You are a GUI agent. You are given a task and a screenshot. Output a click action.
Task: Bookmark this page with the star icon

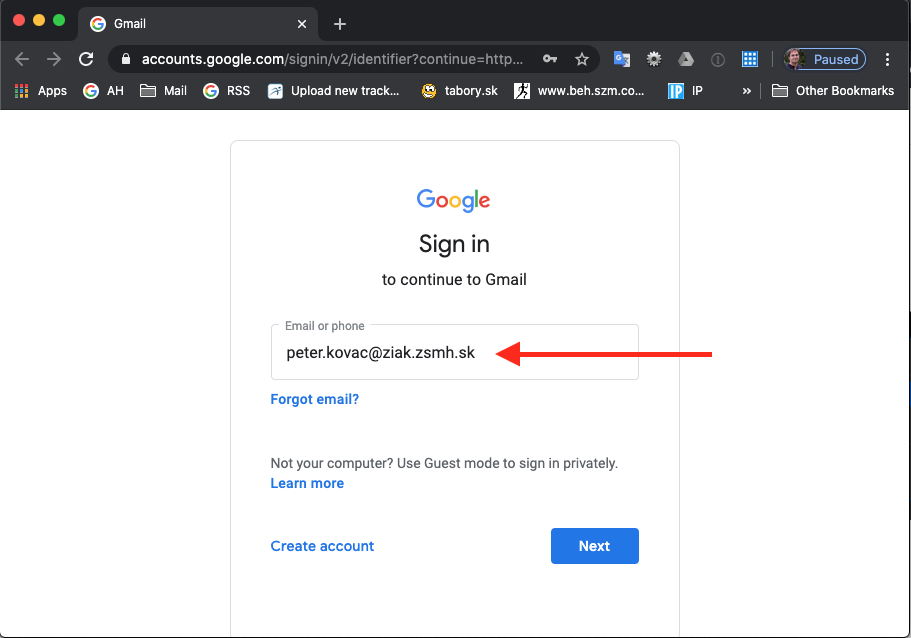(x=582, y=59)
